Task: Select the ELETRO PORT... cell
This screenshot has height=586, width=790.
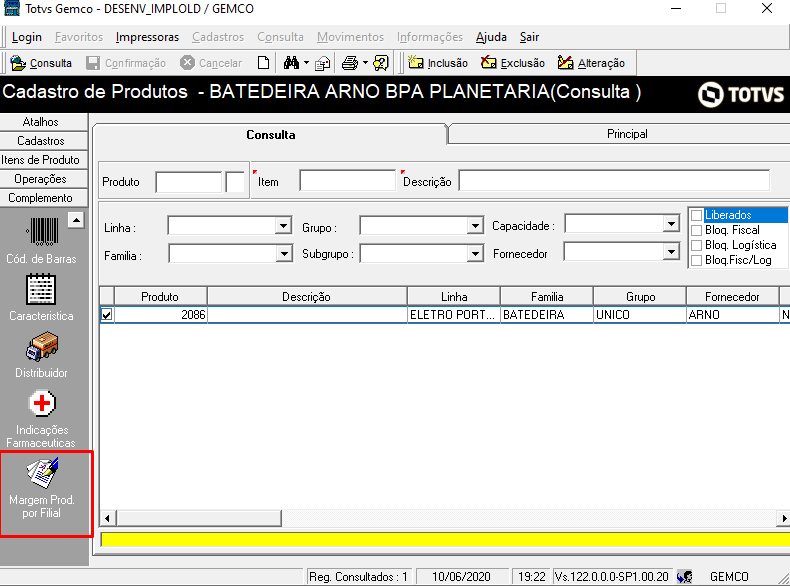Action: pyautogui.click(x=453, y=315)
